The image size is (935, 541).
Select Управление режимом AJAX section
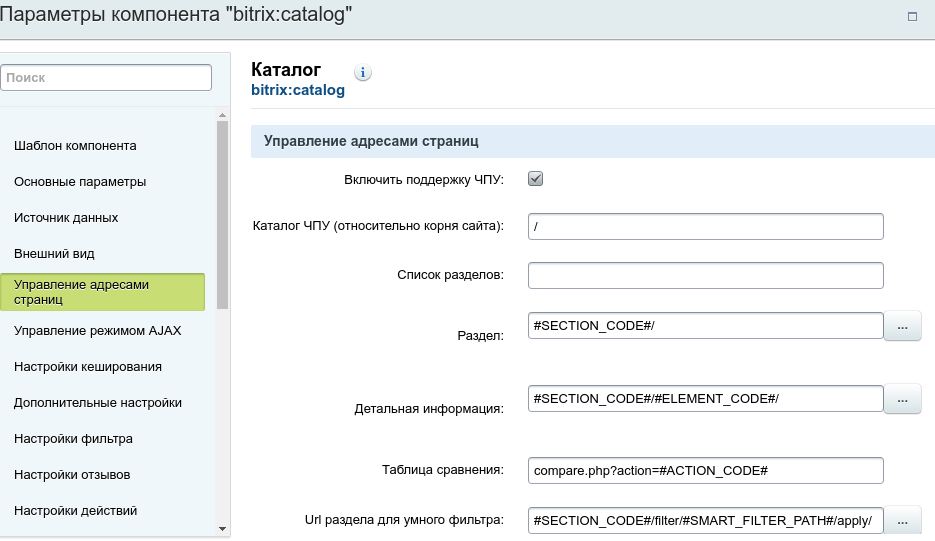[x=97, y=330]
